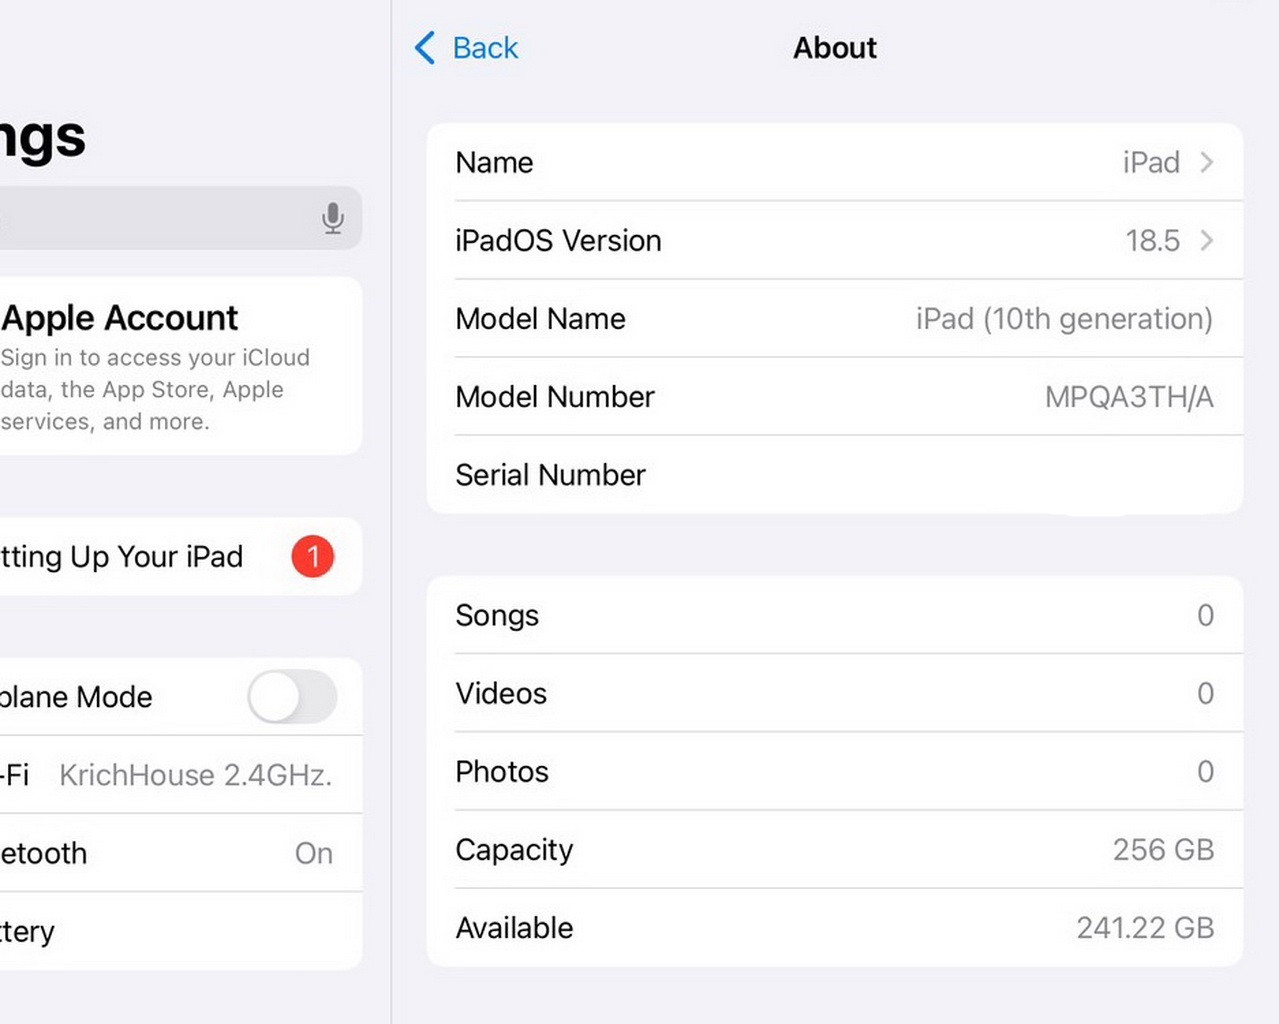Open the Battery settings row
This screenshot has height=1024, width=1279.
click(x=181, y=931)
